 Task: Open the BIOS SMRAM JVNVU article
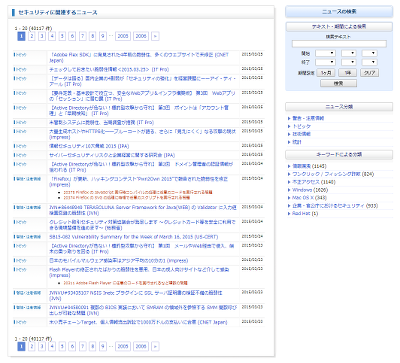[x=143, y=310]
